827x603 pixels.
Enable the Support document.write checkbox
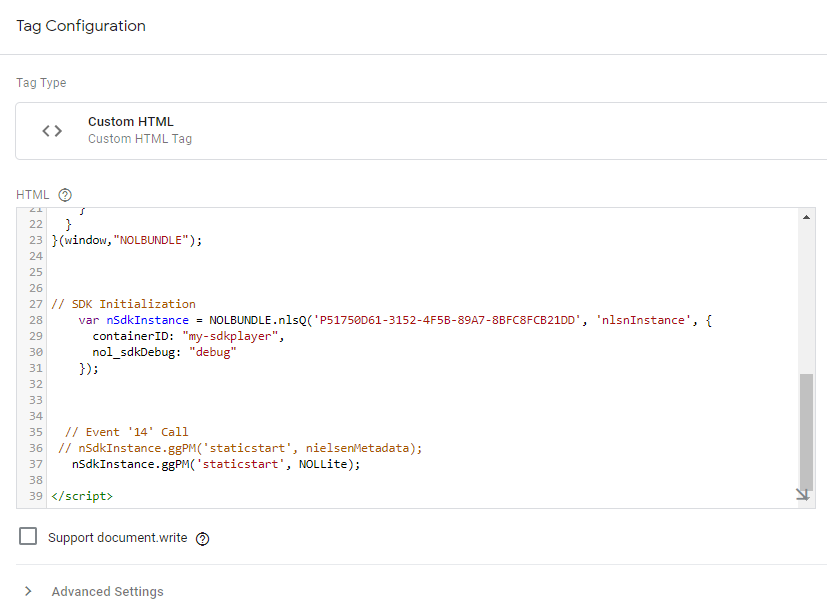28,536
